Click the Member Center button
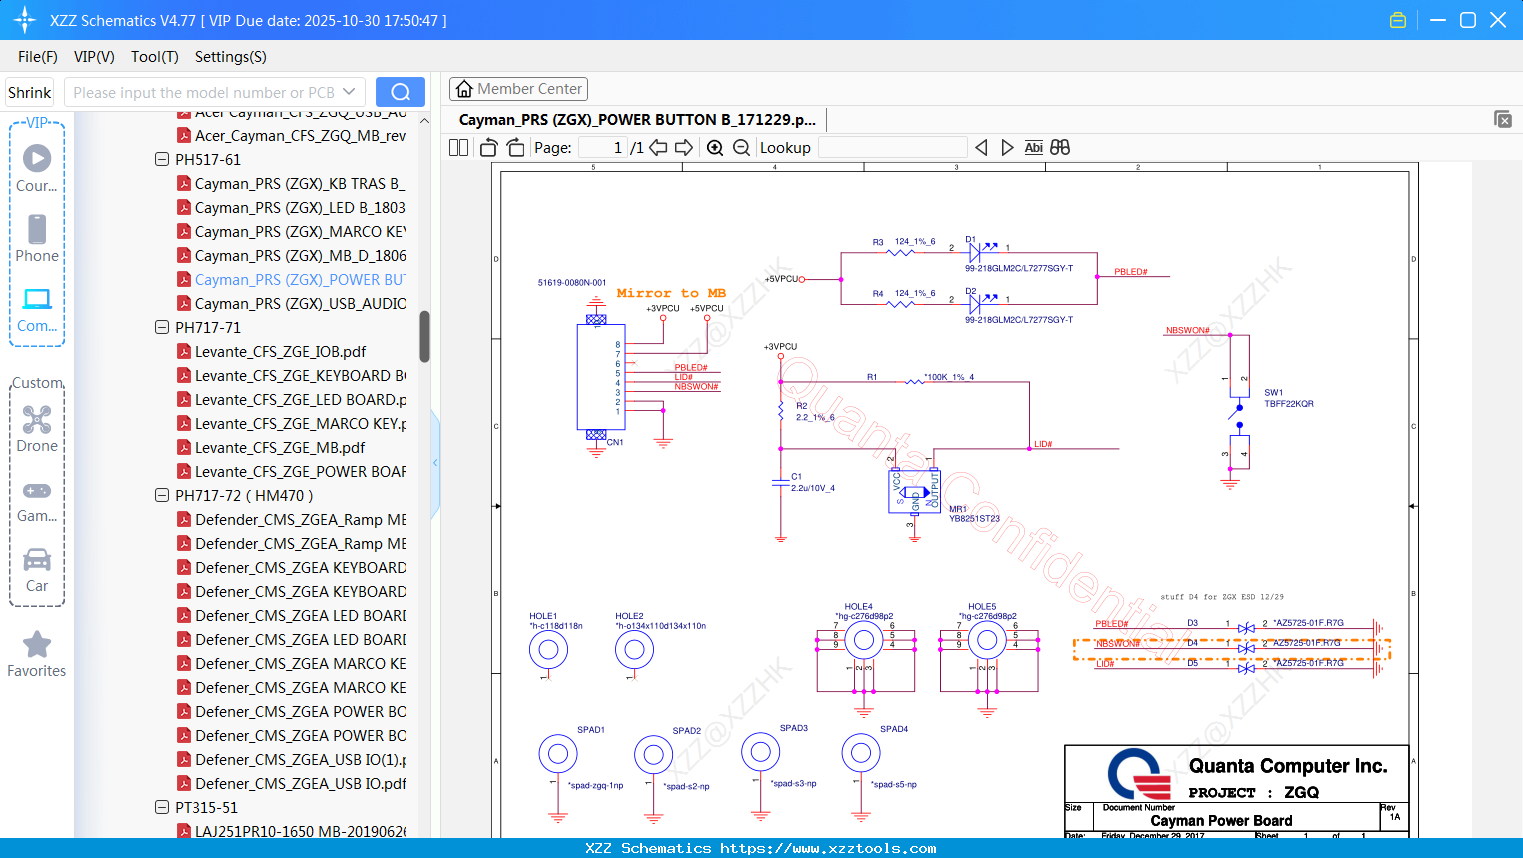The height and width of the screenshot is (858, 1523). point(518,89)
